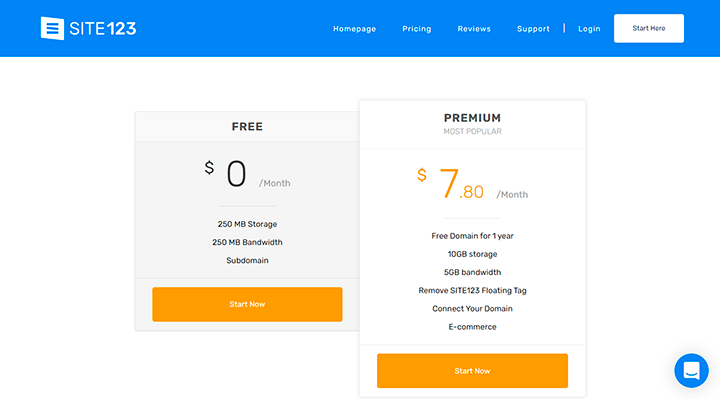The image size is (720, 399).
Task: Open the live chat bubble icon
Action: click(x=691, y=371)
